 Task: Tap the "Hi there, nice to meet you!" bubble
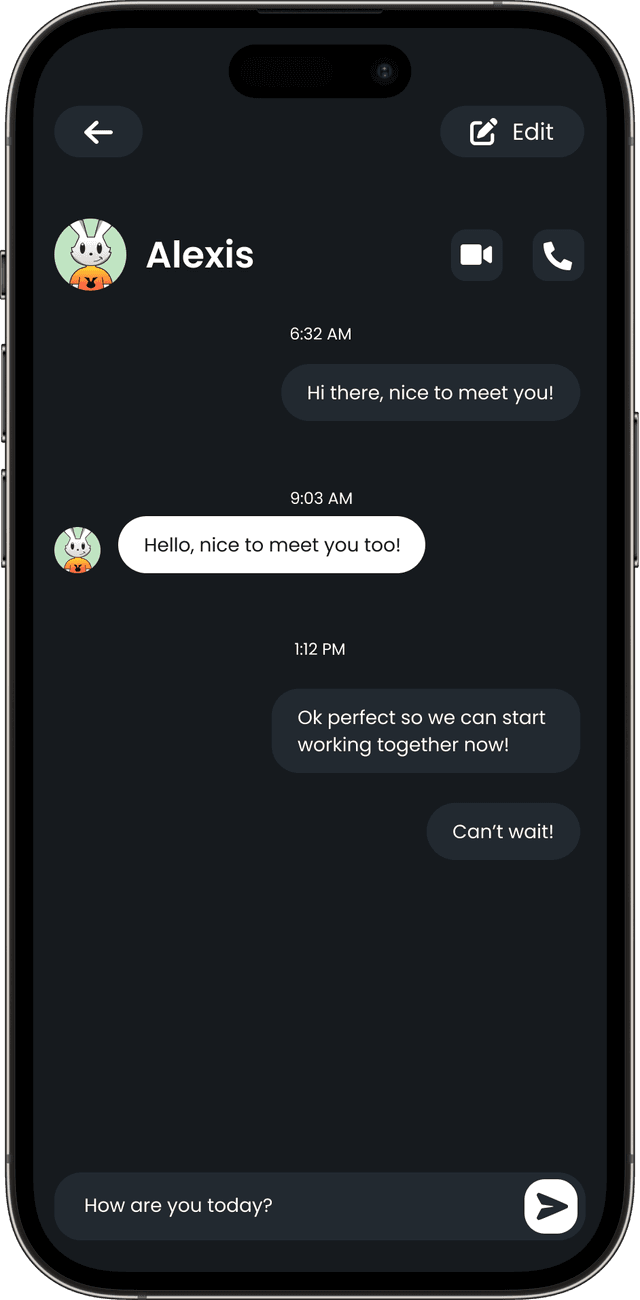[430, 392]
